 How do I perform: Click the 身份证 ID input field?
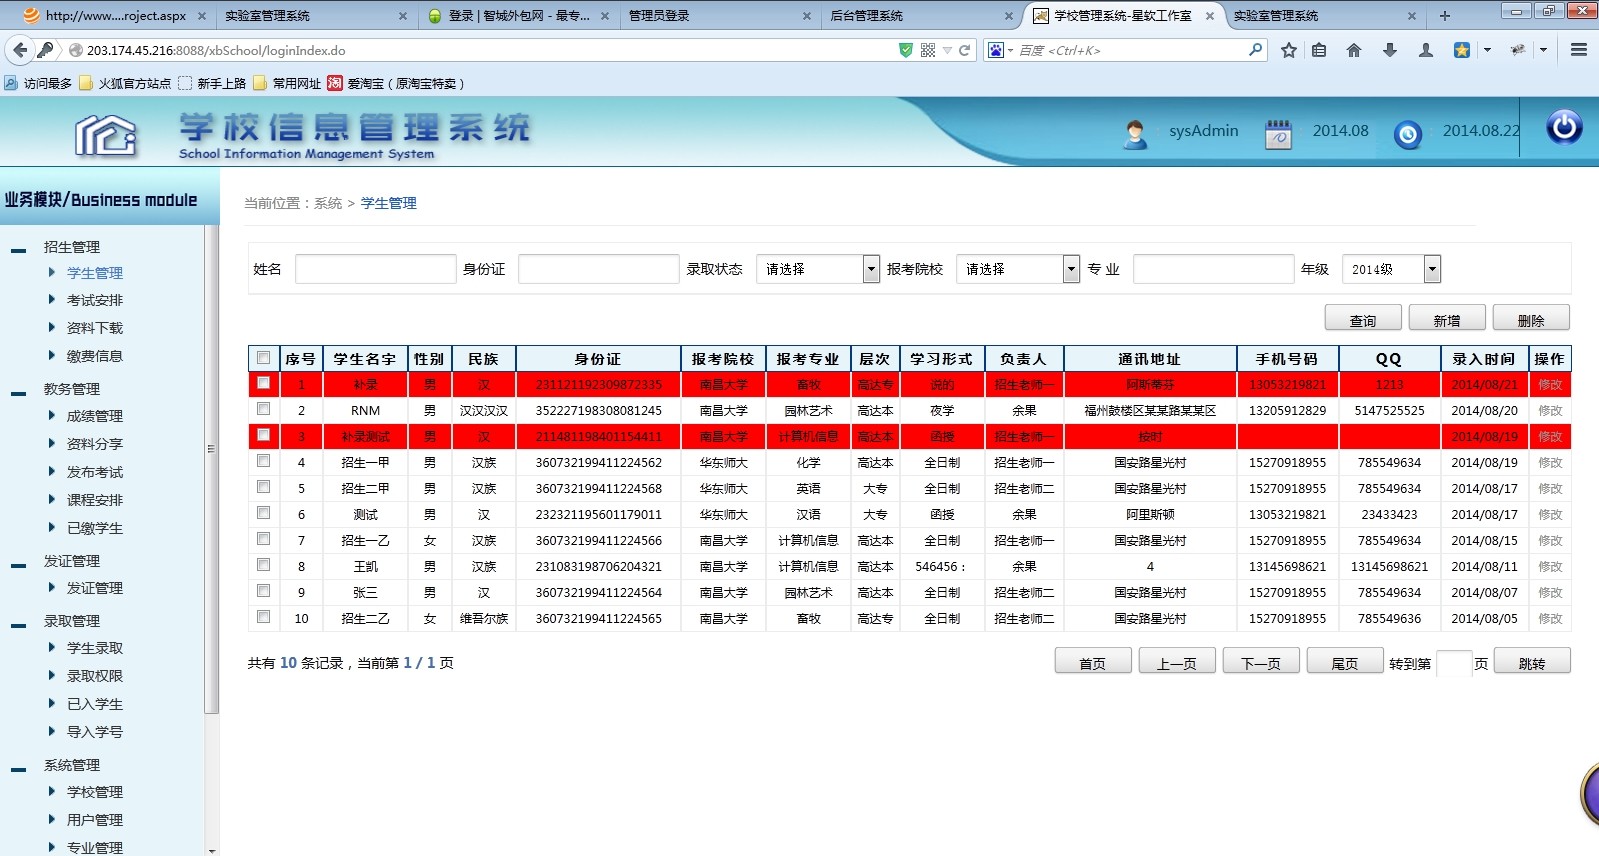click(599, 269)
